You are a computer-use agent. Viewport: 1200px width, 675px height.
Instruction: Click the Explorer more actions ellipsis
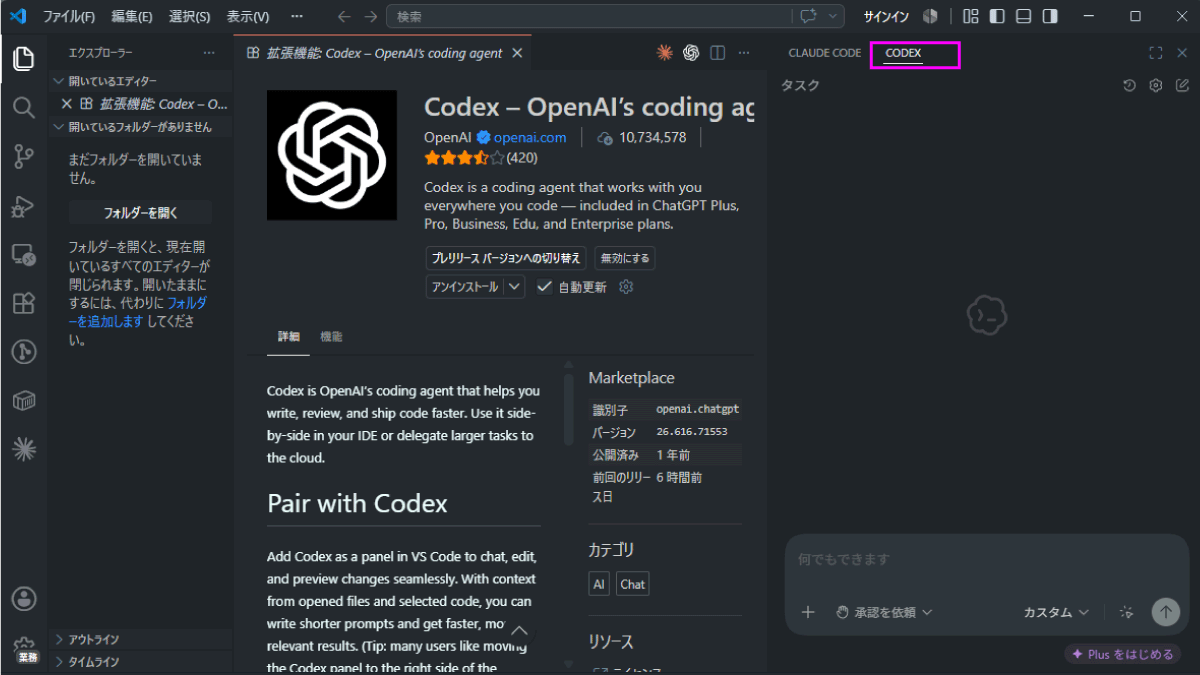(x=209, y=53)
